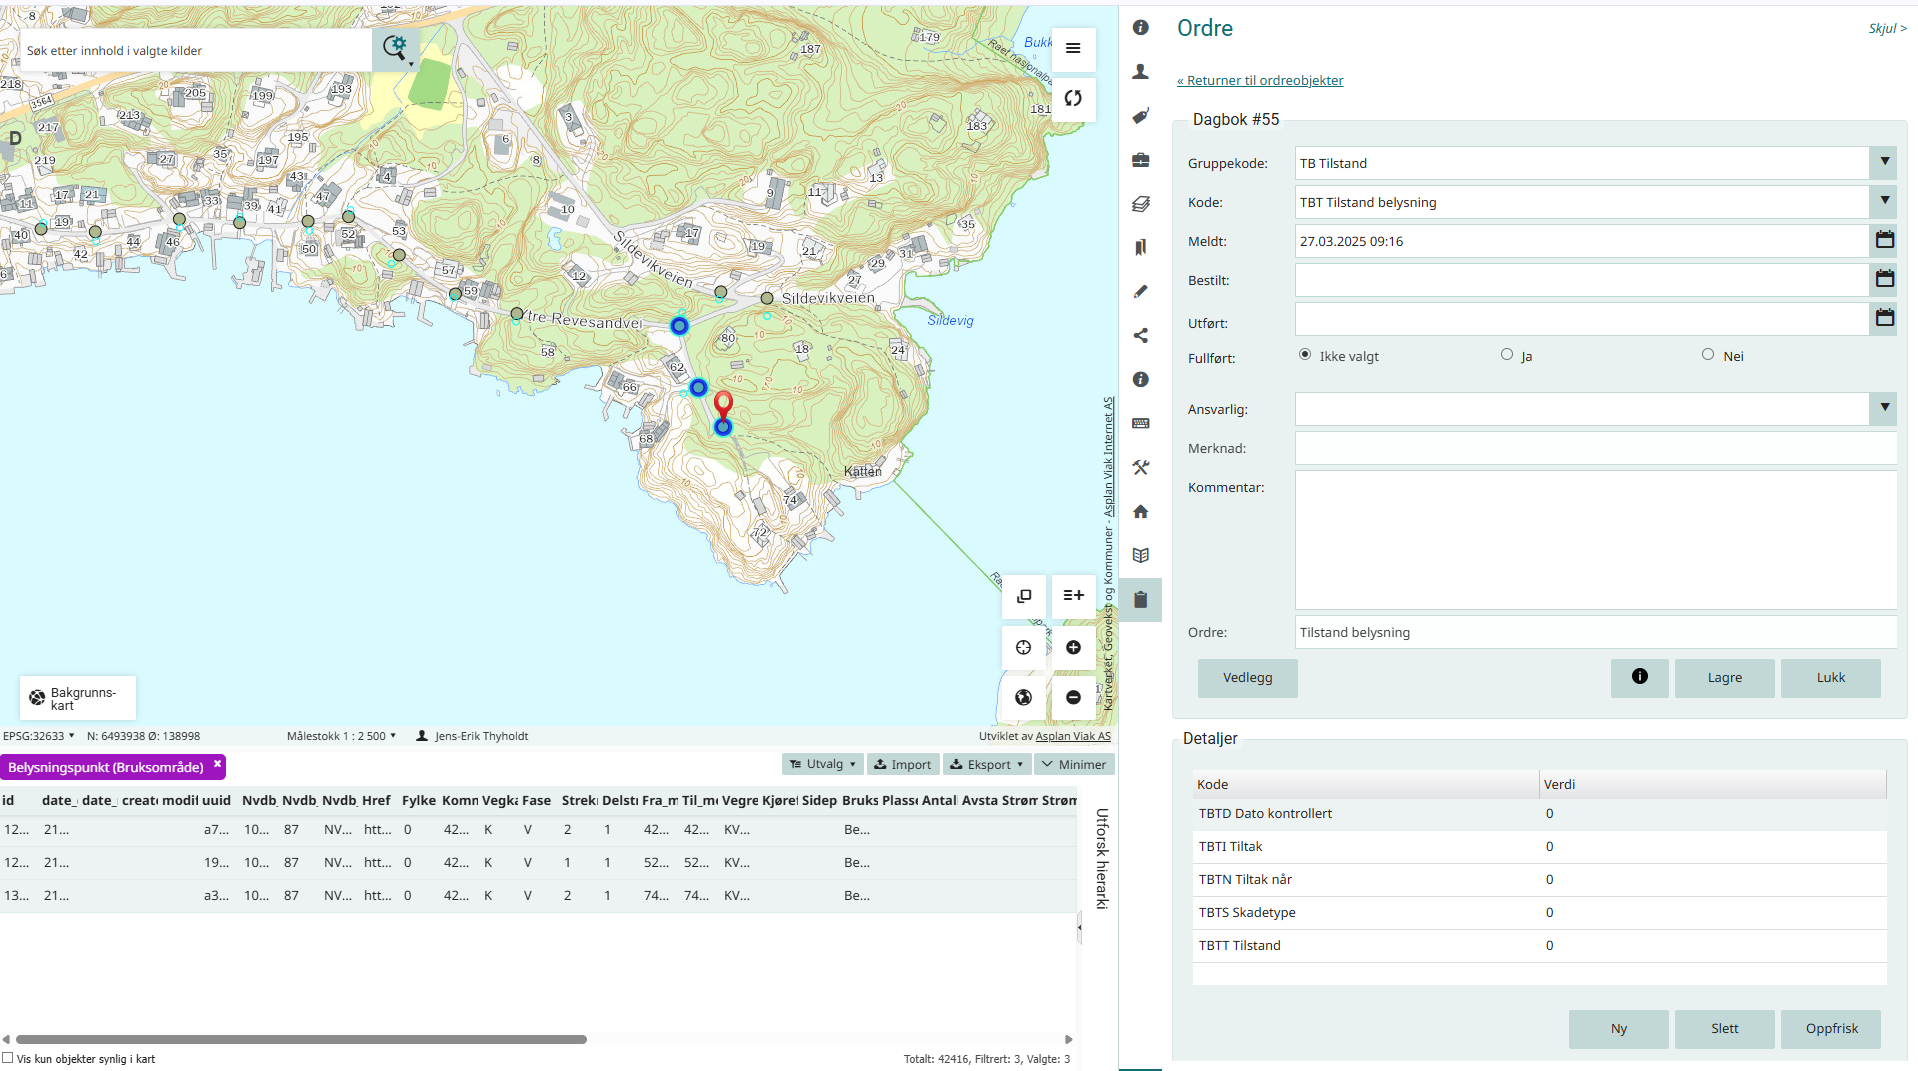Click the zoom out minus button
1918x1071 pixels.
click(1073, 697)
